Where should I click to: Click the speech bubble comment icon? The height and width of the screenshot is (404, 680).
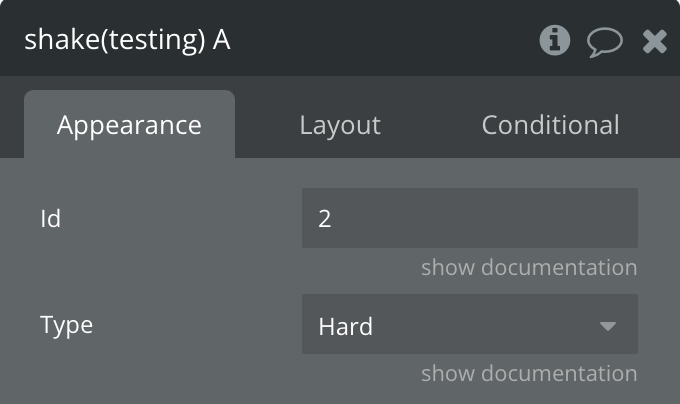604,41
